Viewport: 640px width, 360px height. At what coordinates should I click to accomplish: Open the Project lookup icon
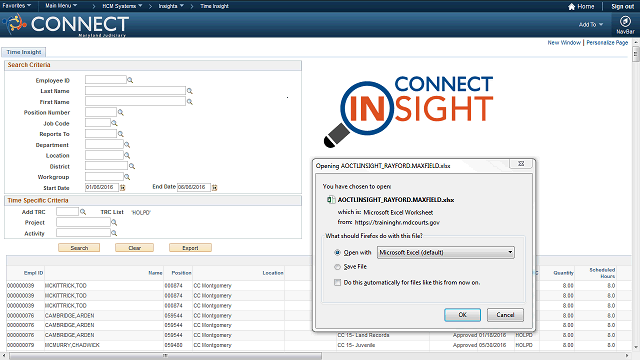point(114,222)
